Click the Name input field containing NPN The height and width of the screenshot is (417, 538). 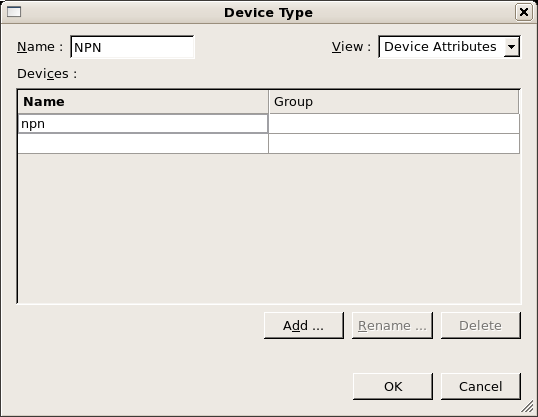(x=132, y=47)
